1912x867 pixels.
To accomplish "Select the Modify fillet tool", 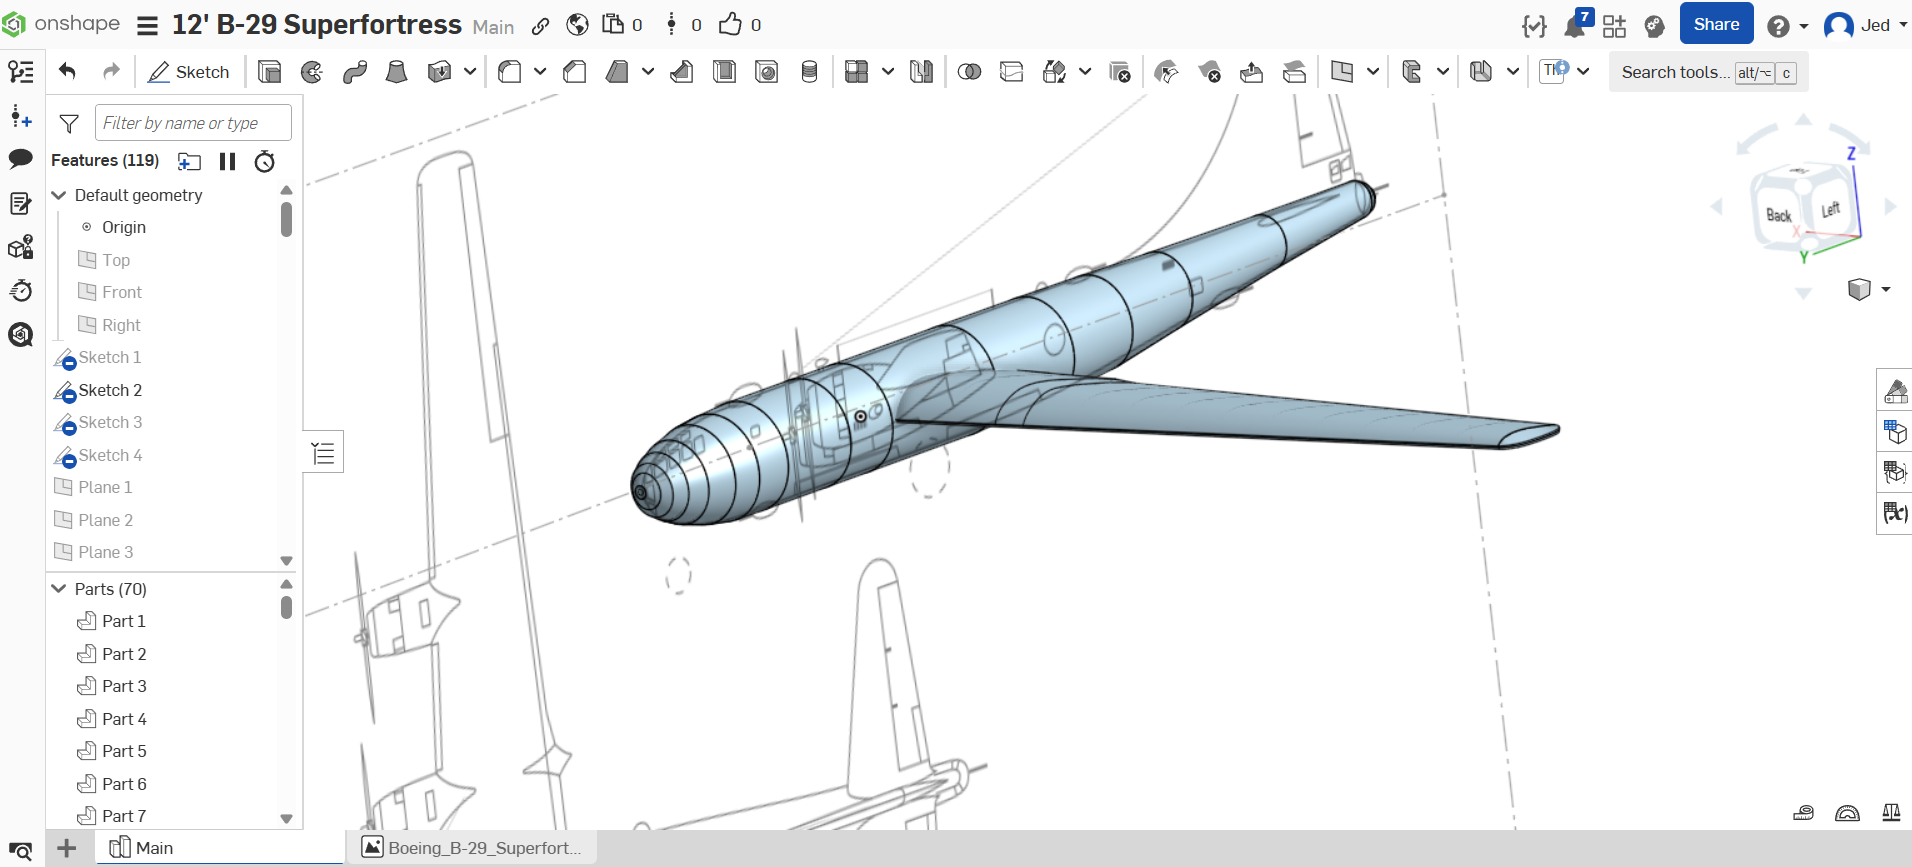I will (1166, 71).
